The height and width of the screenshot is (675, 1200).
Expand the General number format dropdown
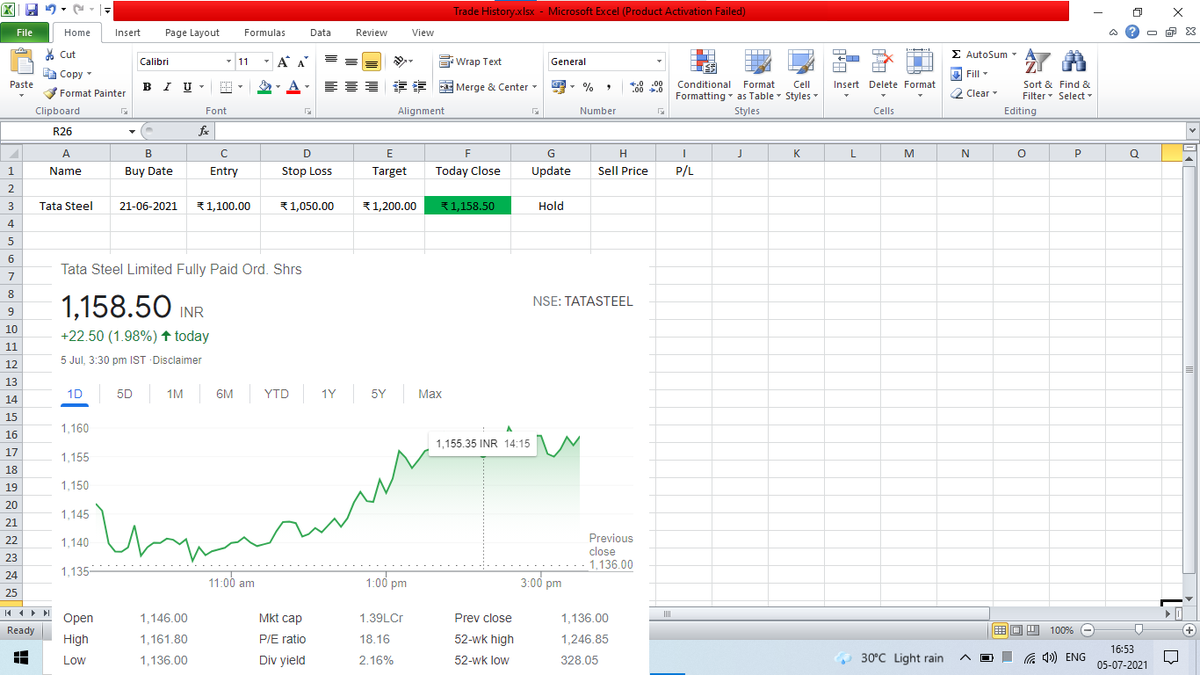pos(659,61)
